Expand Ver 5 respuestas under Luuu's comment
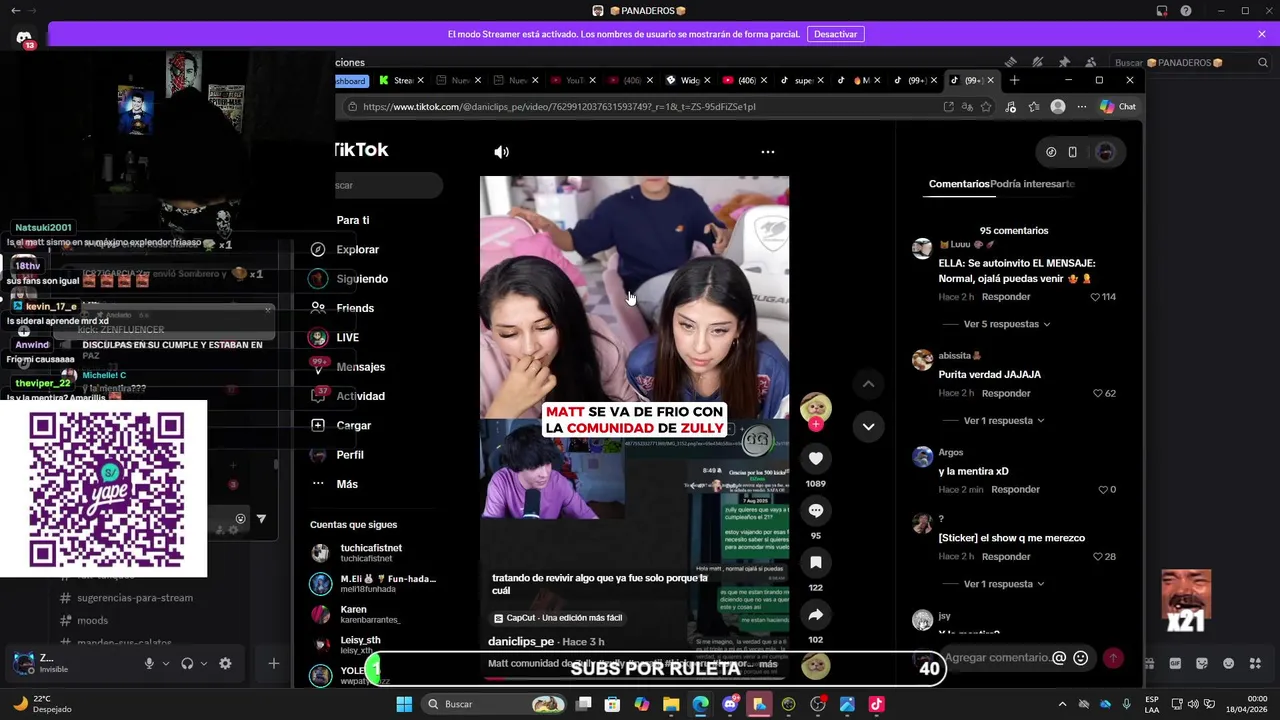Image resolution: width=1280 pixels, height=720 pixels. click(x=1006, y=324)
